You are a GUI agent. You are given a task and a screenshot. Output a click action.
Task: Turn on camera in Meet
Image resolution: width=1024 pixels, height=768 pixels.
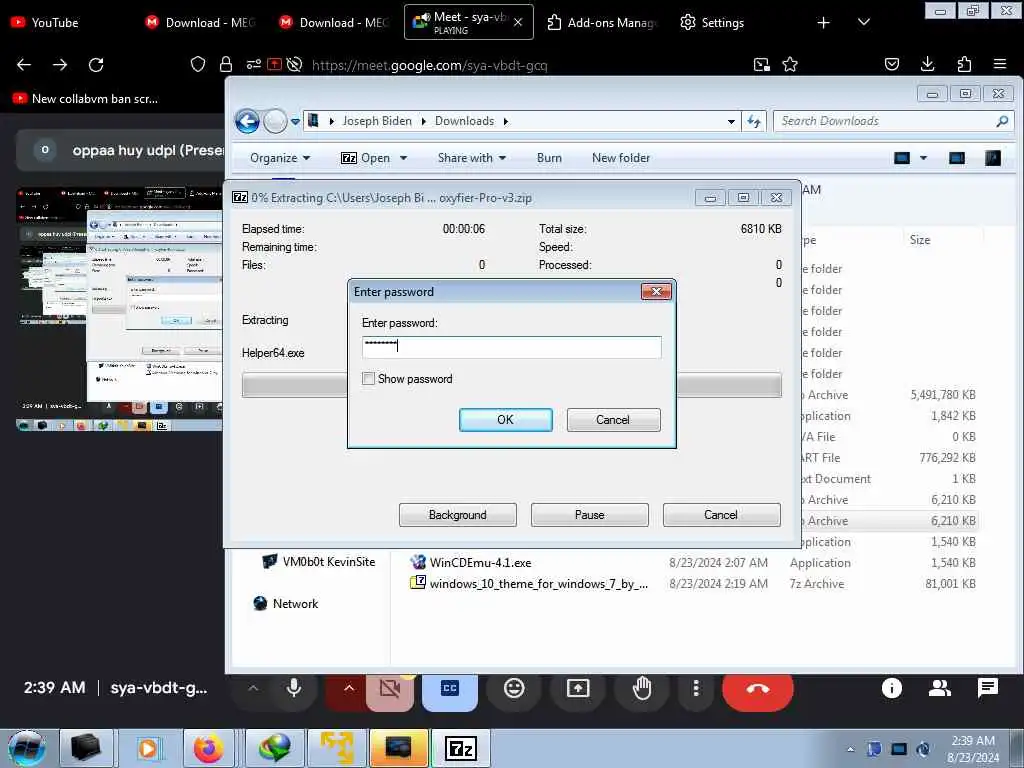[x=390, y=689]
